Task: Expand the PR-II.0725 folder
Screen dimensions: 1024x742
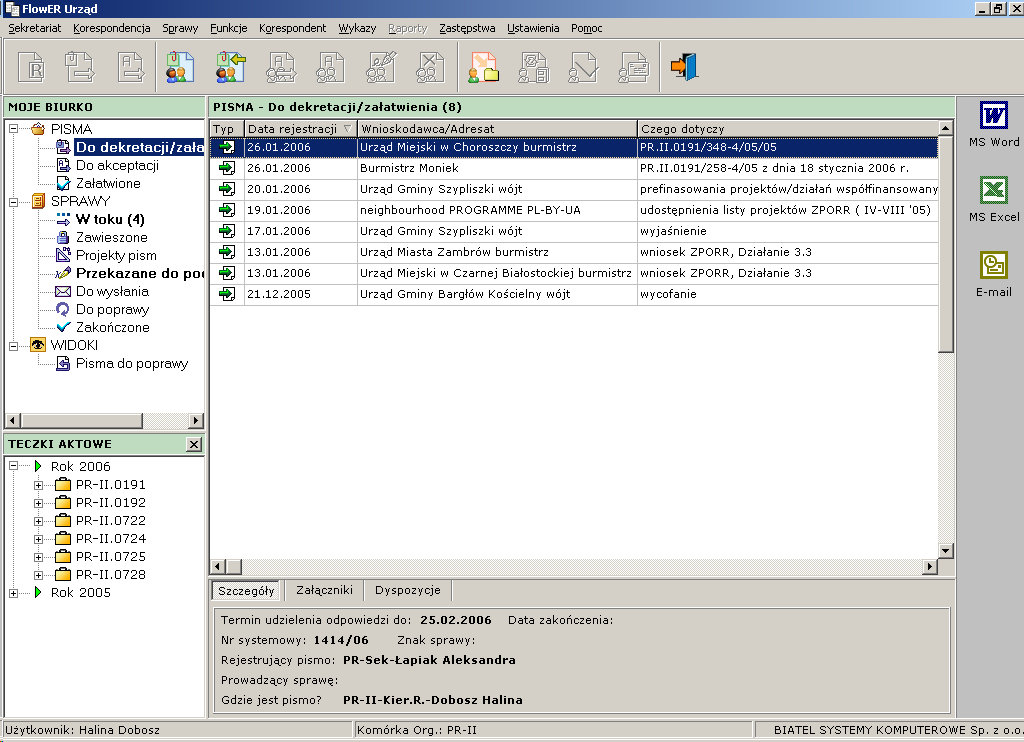Action: [x=39, y=558]
